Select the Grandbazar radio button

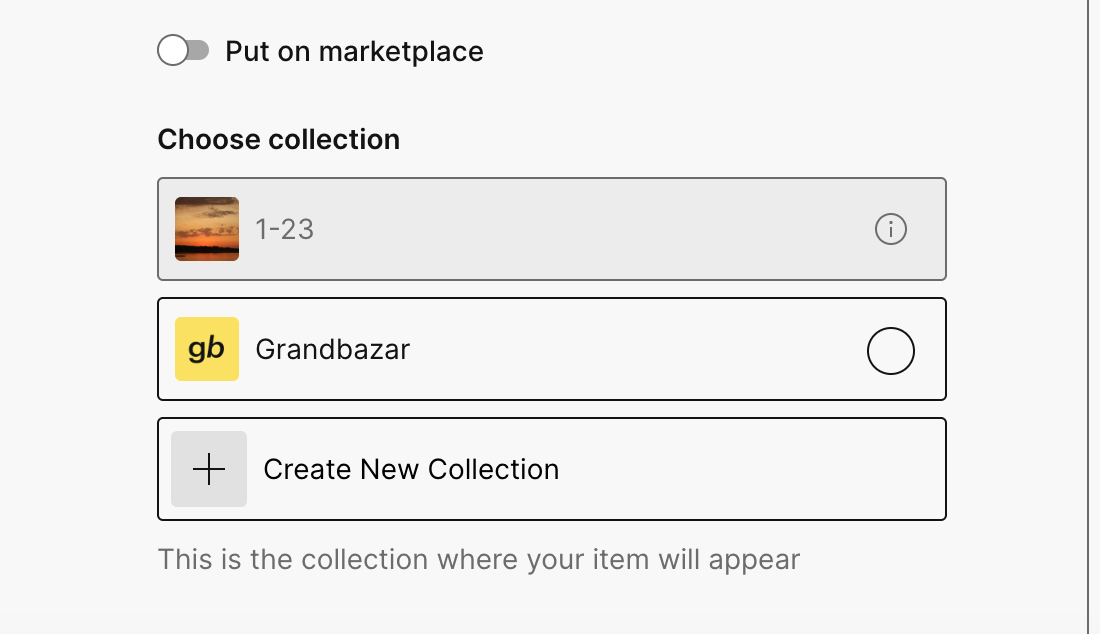point(890,351)
